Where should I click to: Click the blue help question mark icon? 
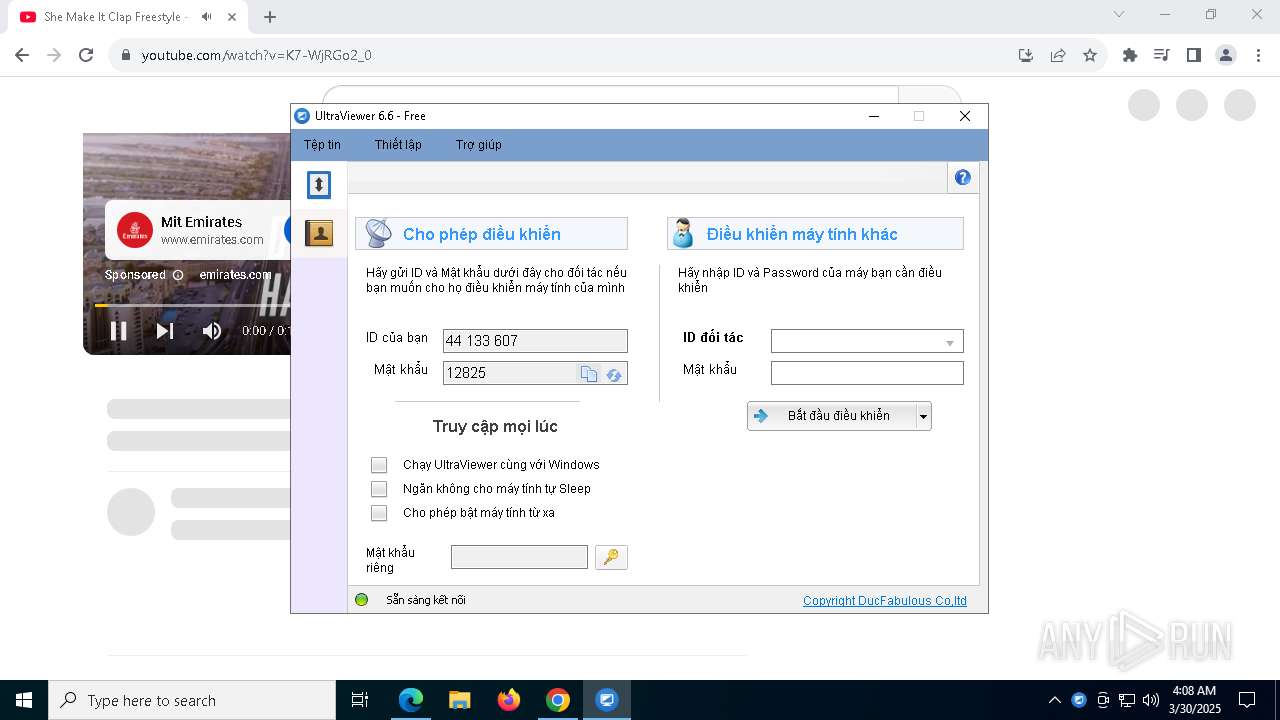[963, 177]
